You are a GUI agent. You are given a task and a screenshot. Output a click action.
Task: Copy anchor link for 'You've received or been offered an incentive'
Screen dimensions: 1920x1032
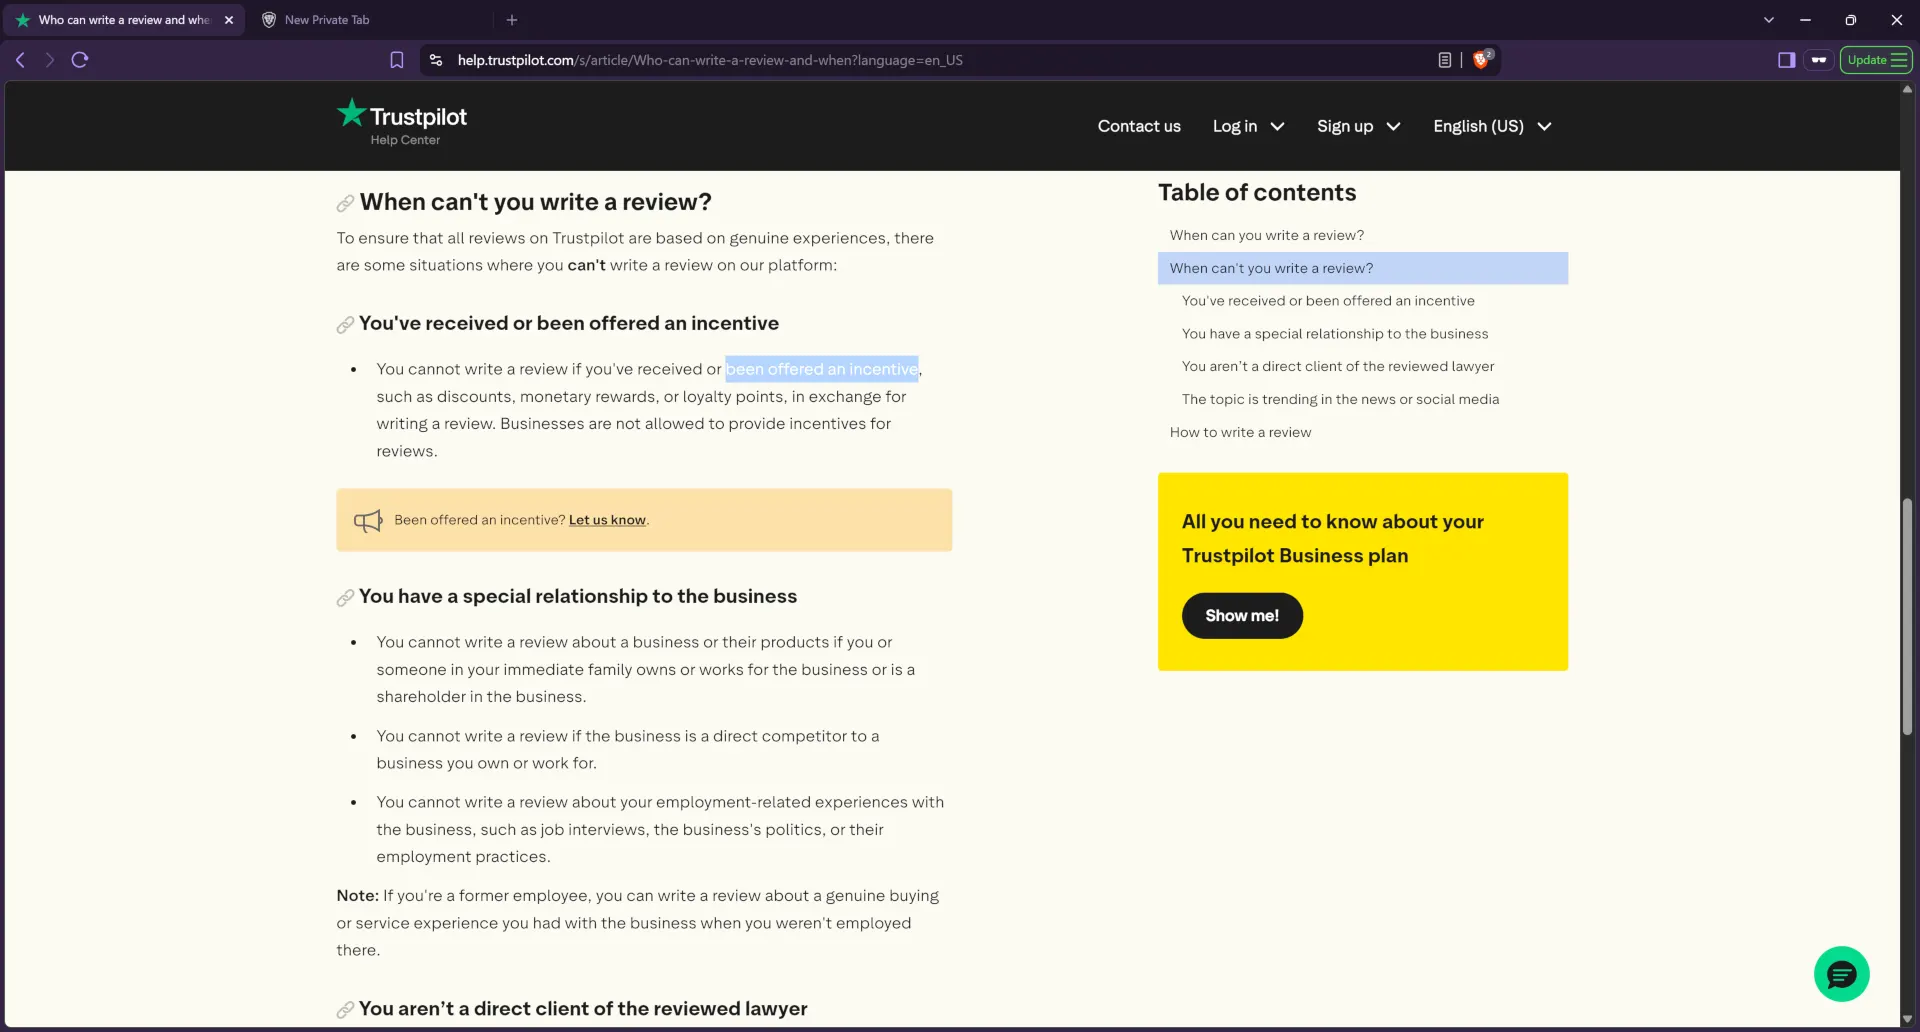pos(345,325)
